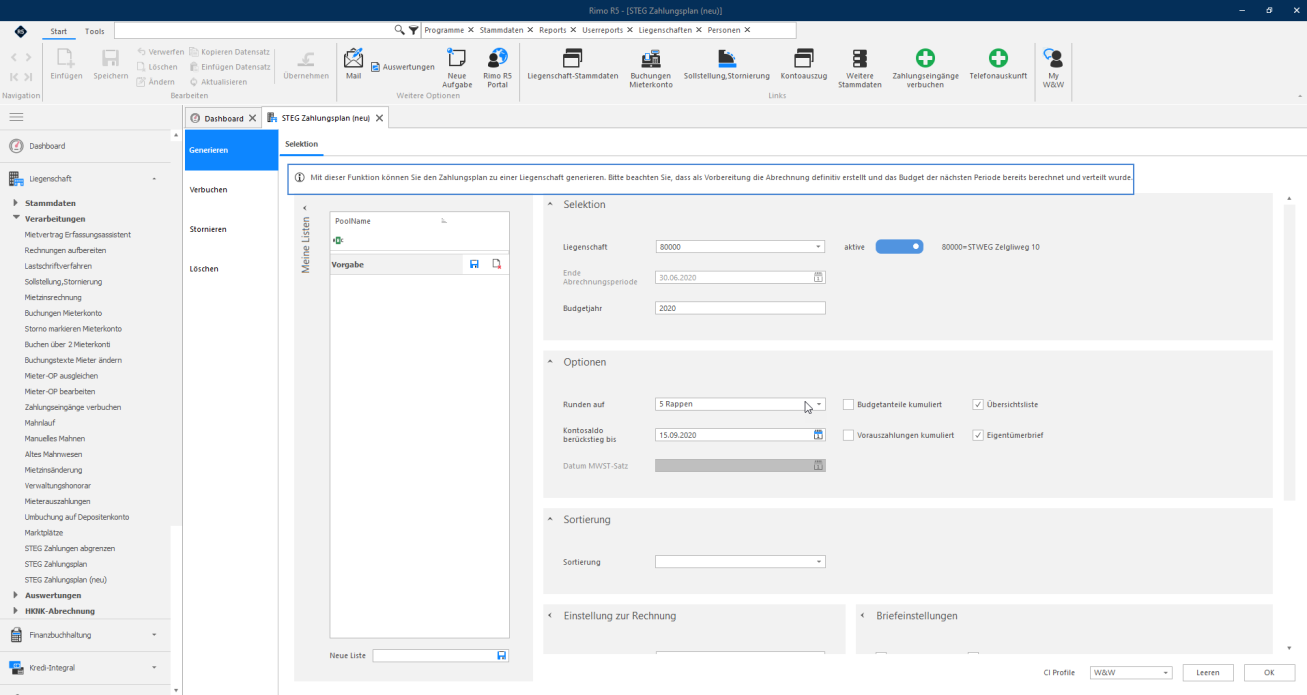
Task: Open the Liegenschaft dropdown
Action: 819,246
